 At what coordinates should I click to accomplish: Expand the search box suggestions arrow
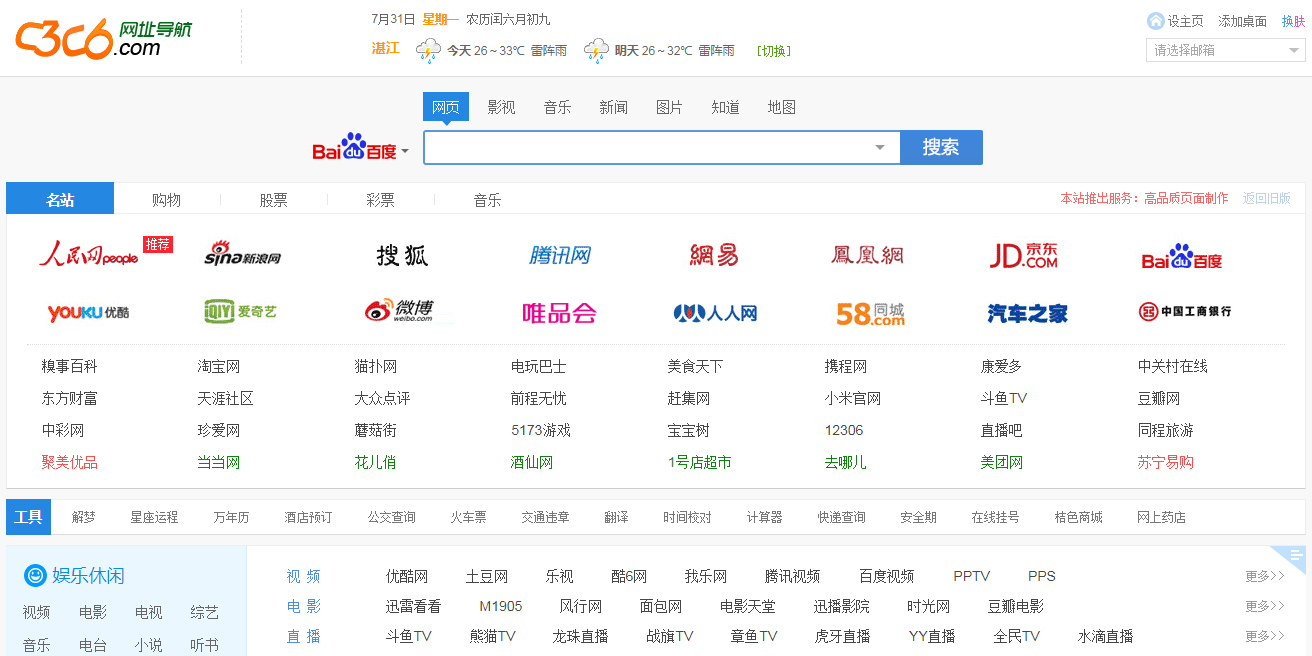880,147
